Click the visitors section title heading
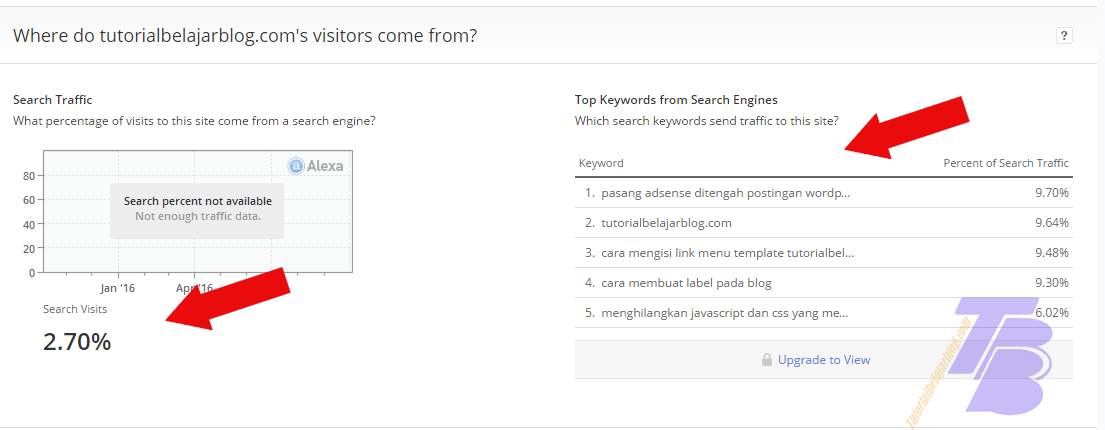This screenshot has height=430, width=1105. (x=244, y=36)
